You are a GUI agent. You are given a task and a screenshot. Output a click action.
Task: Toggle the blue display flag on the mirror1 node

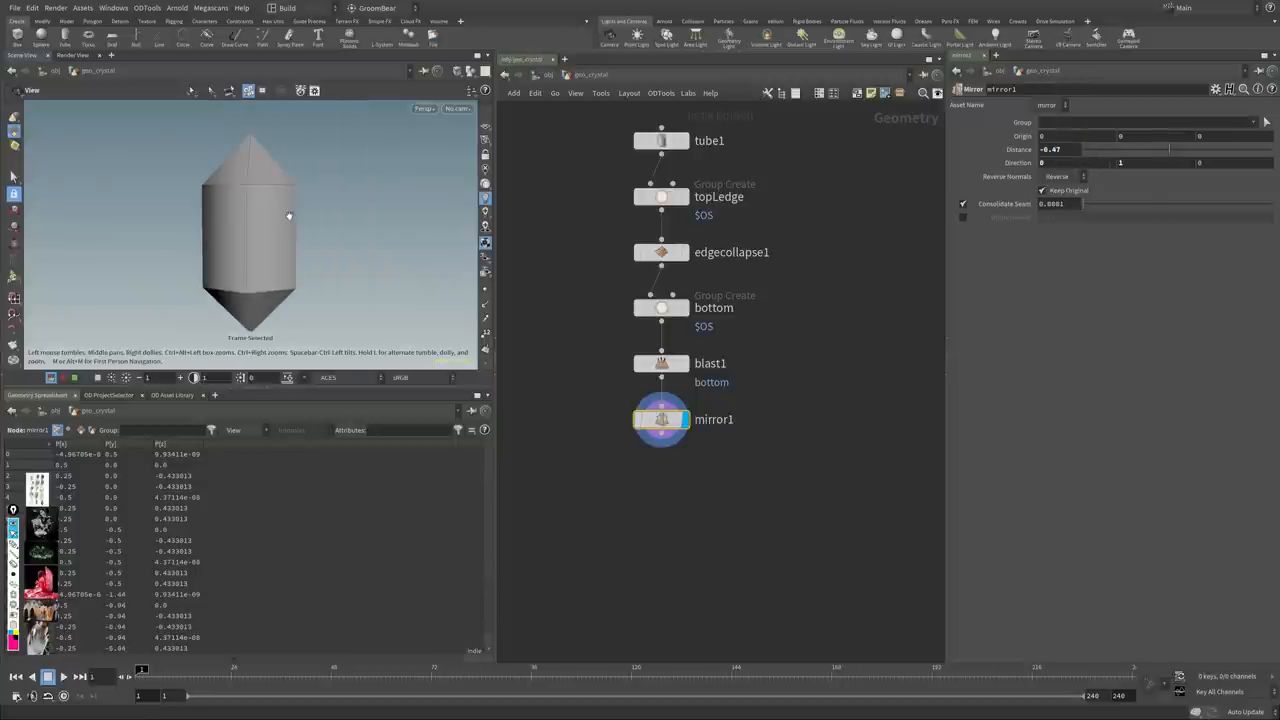tap(684, 419)
